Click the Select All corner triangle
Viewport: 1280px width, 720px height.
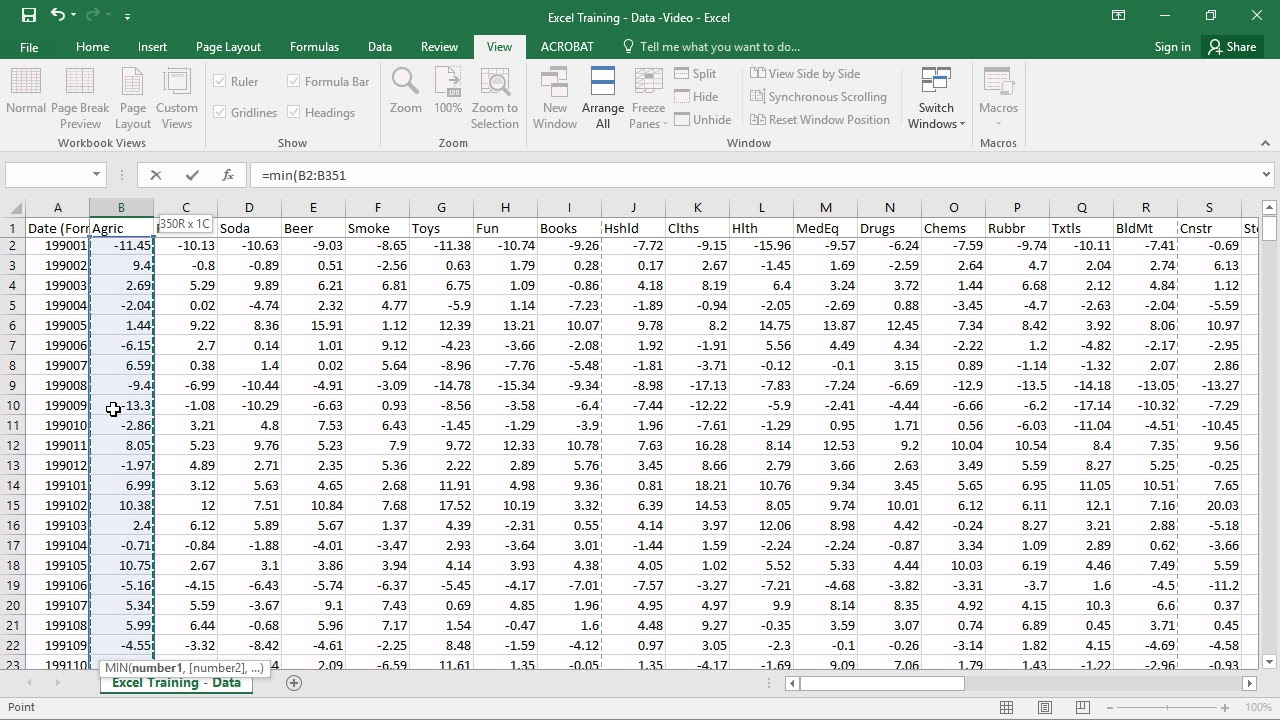[16, 208]
